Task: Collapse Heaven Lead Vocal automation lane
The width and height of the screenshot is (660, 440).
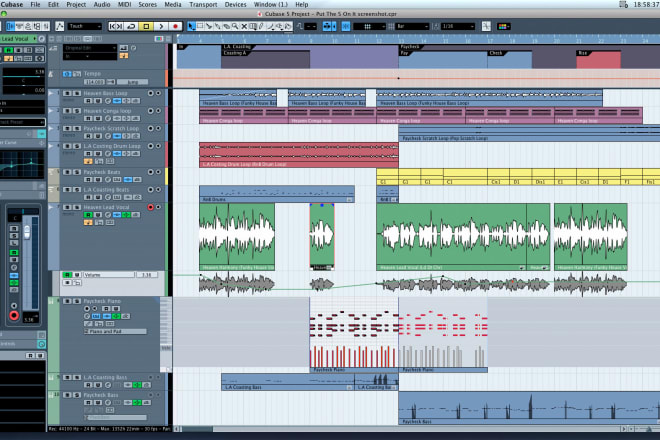Action: [51, 207]
